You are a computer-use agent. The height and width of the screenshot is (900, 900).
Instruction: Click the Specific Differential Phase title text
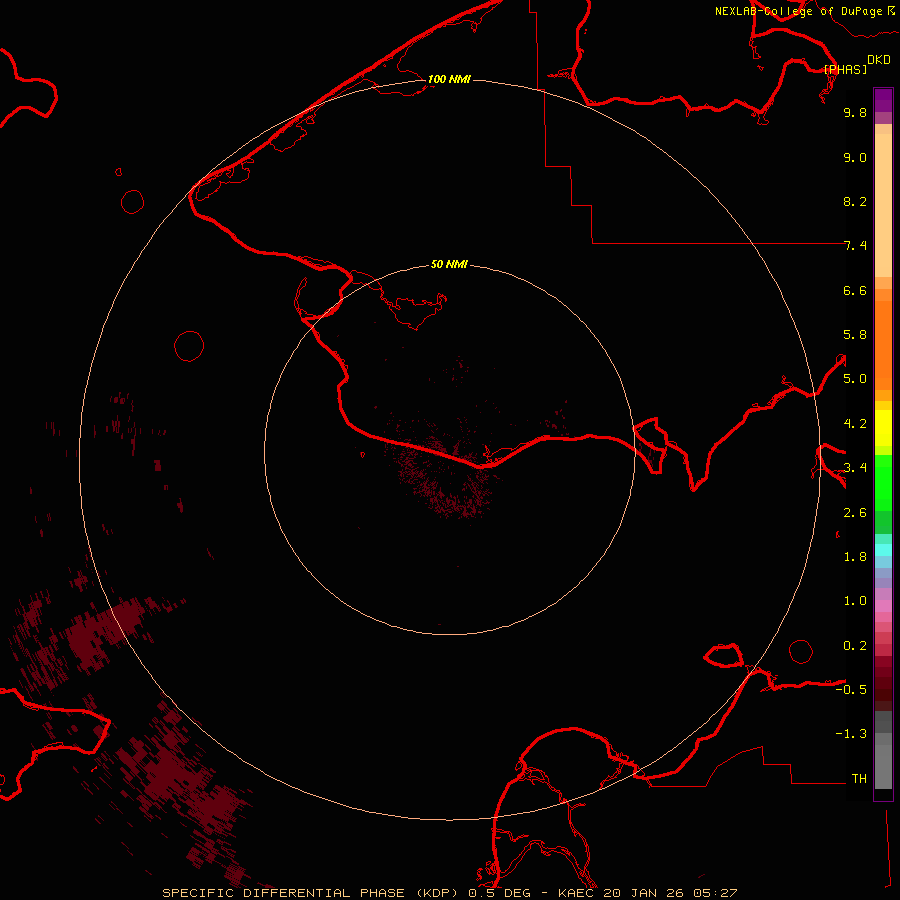point(312,892)
